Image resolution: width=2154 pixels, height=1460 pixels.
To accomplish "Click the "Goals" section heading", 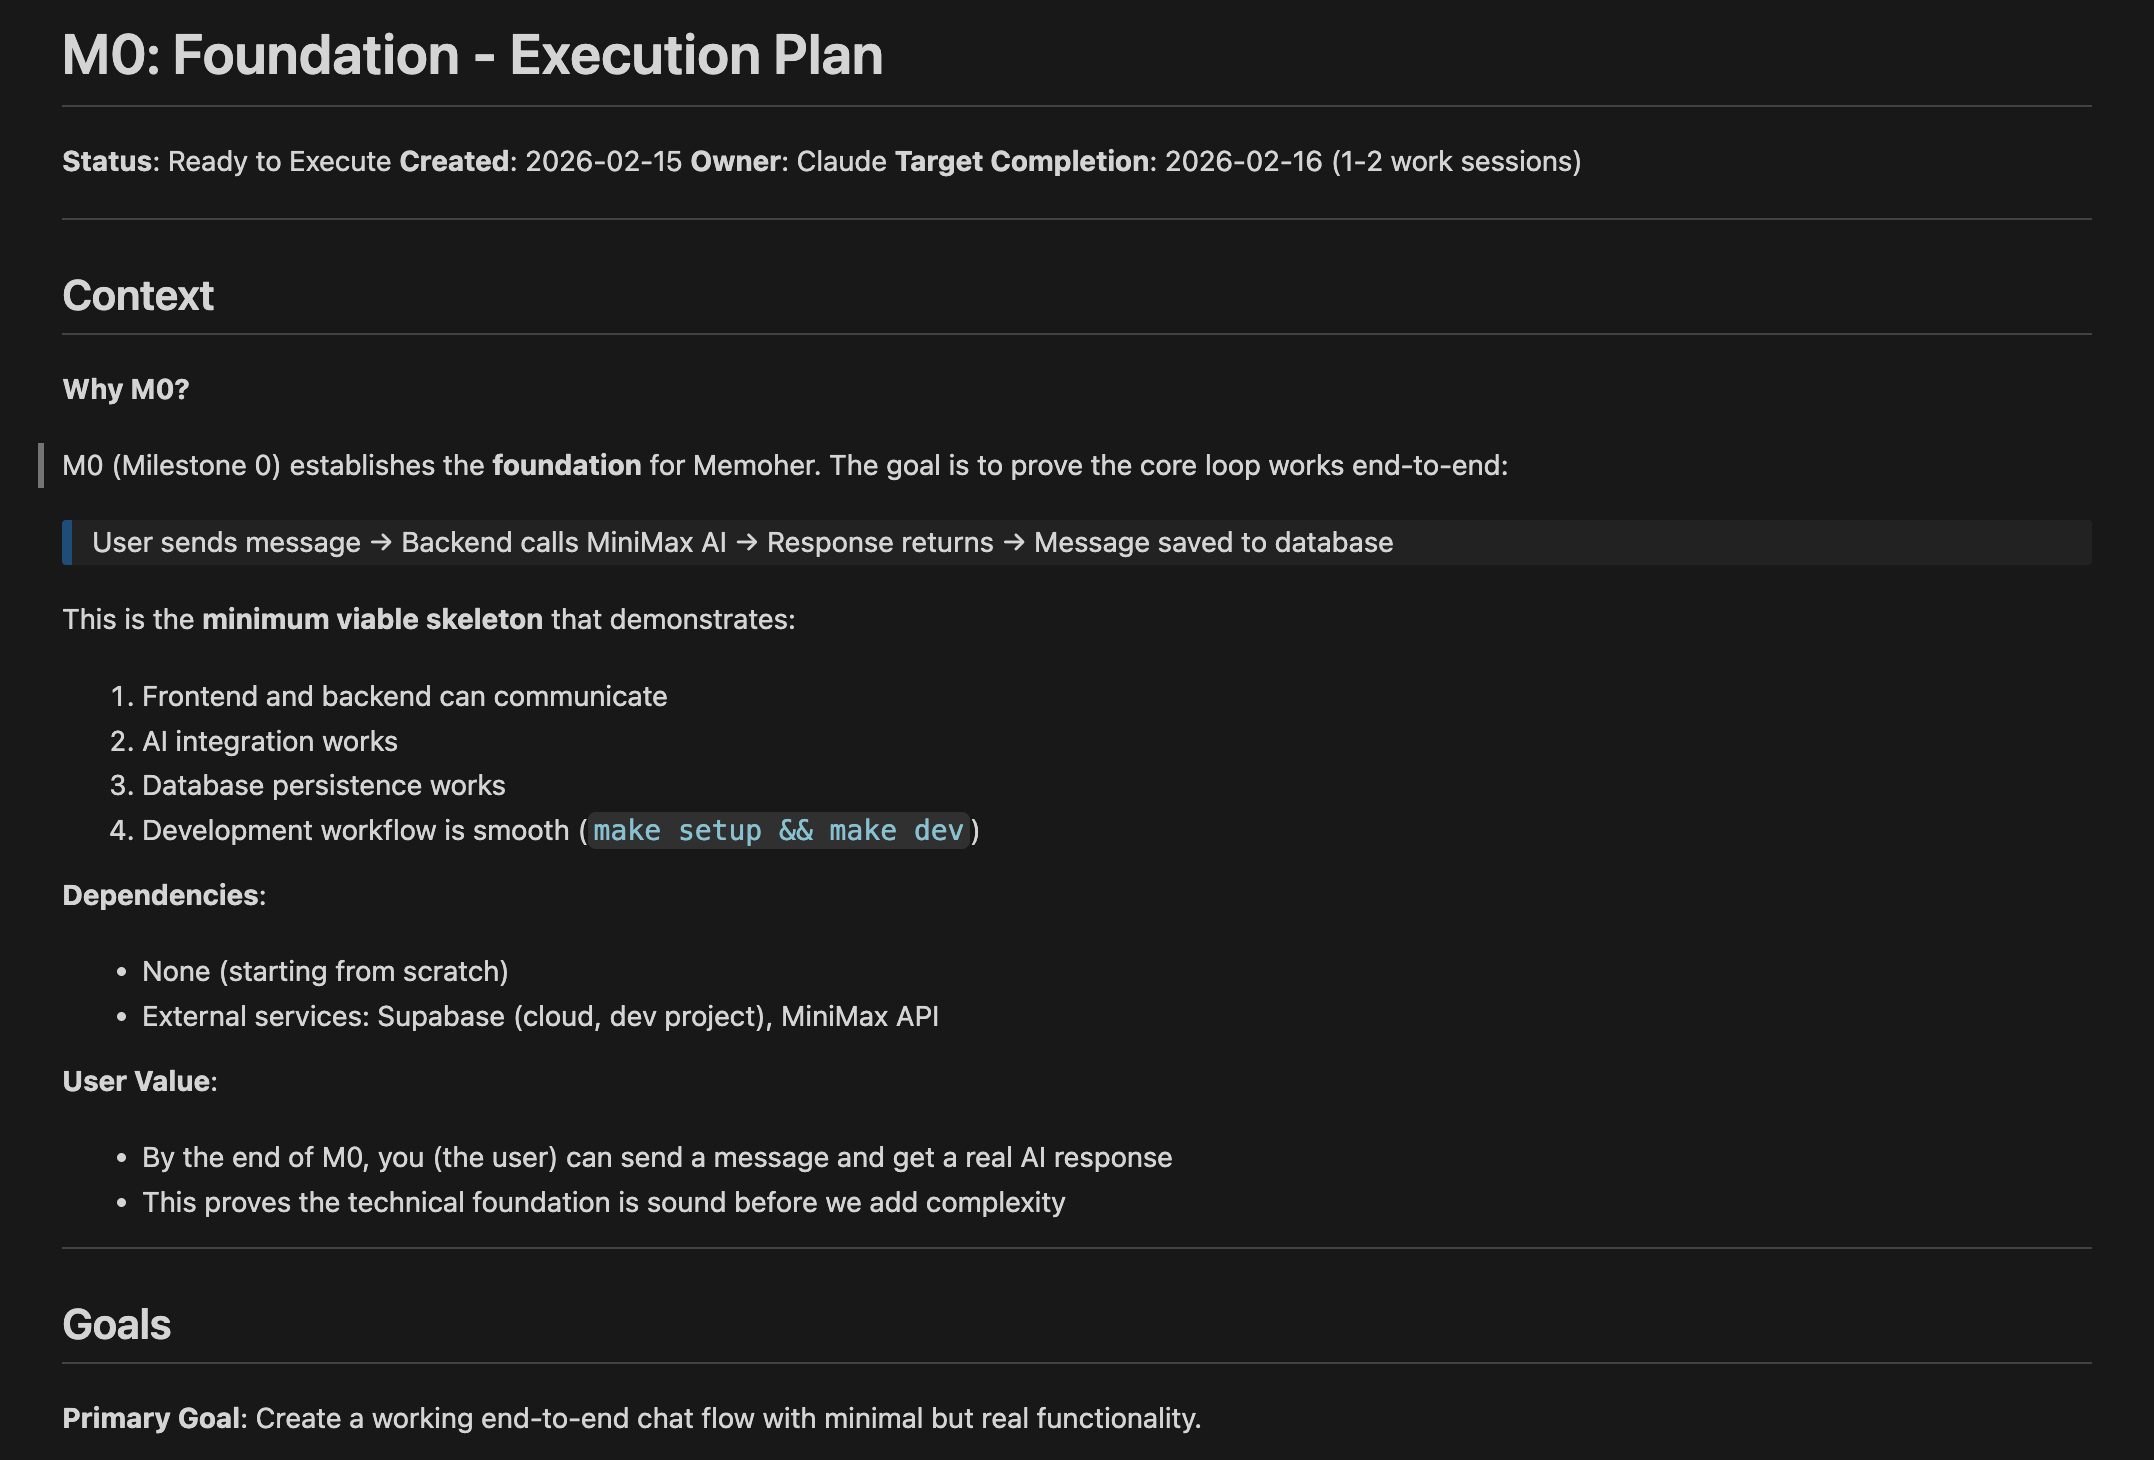I will click(x=117, y=1325).
